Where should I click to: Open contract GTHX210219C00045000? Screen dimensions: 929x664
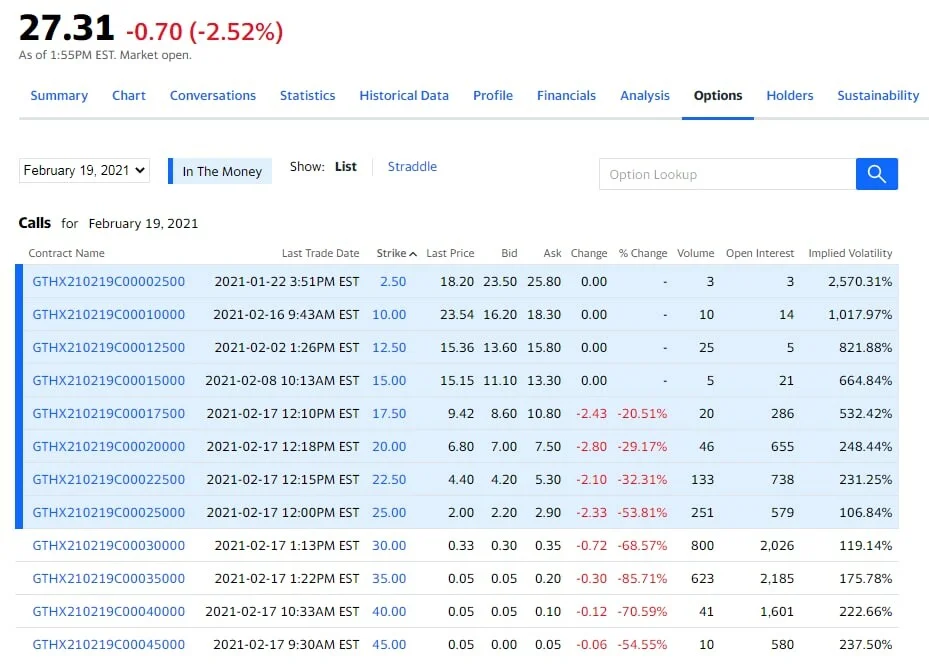tap(108, 644)
